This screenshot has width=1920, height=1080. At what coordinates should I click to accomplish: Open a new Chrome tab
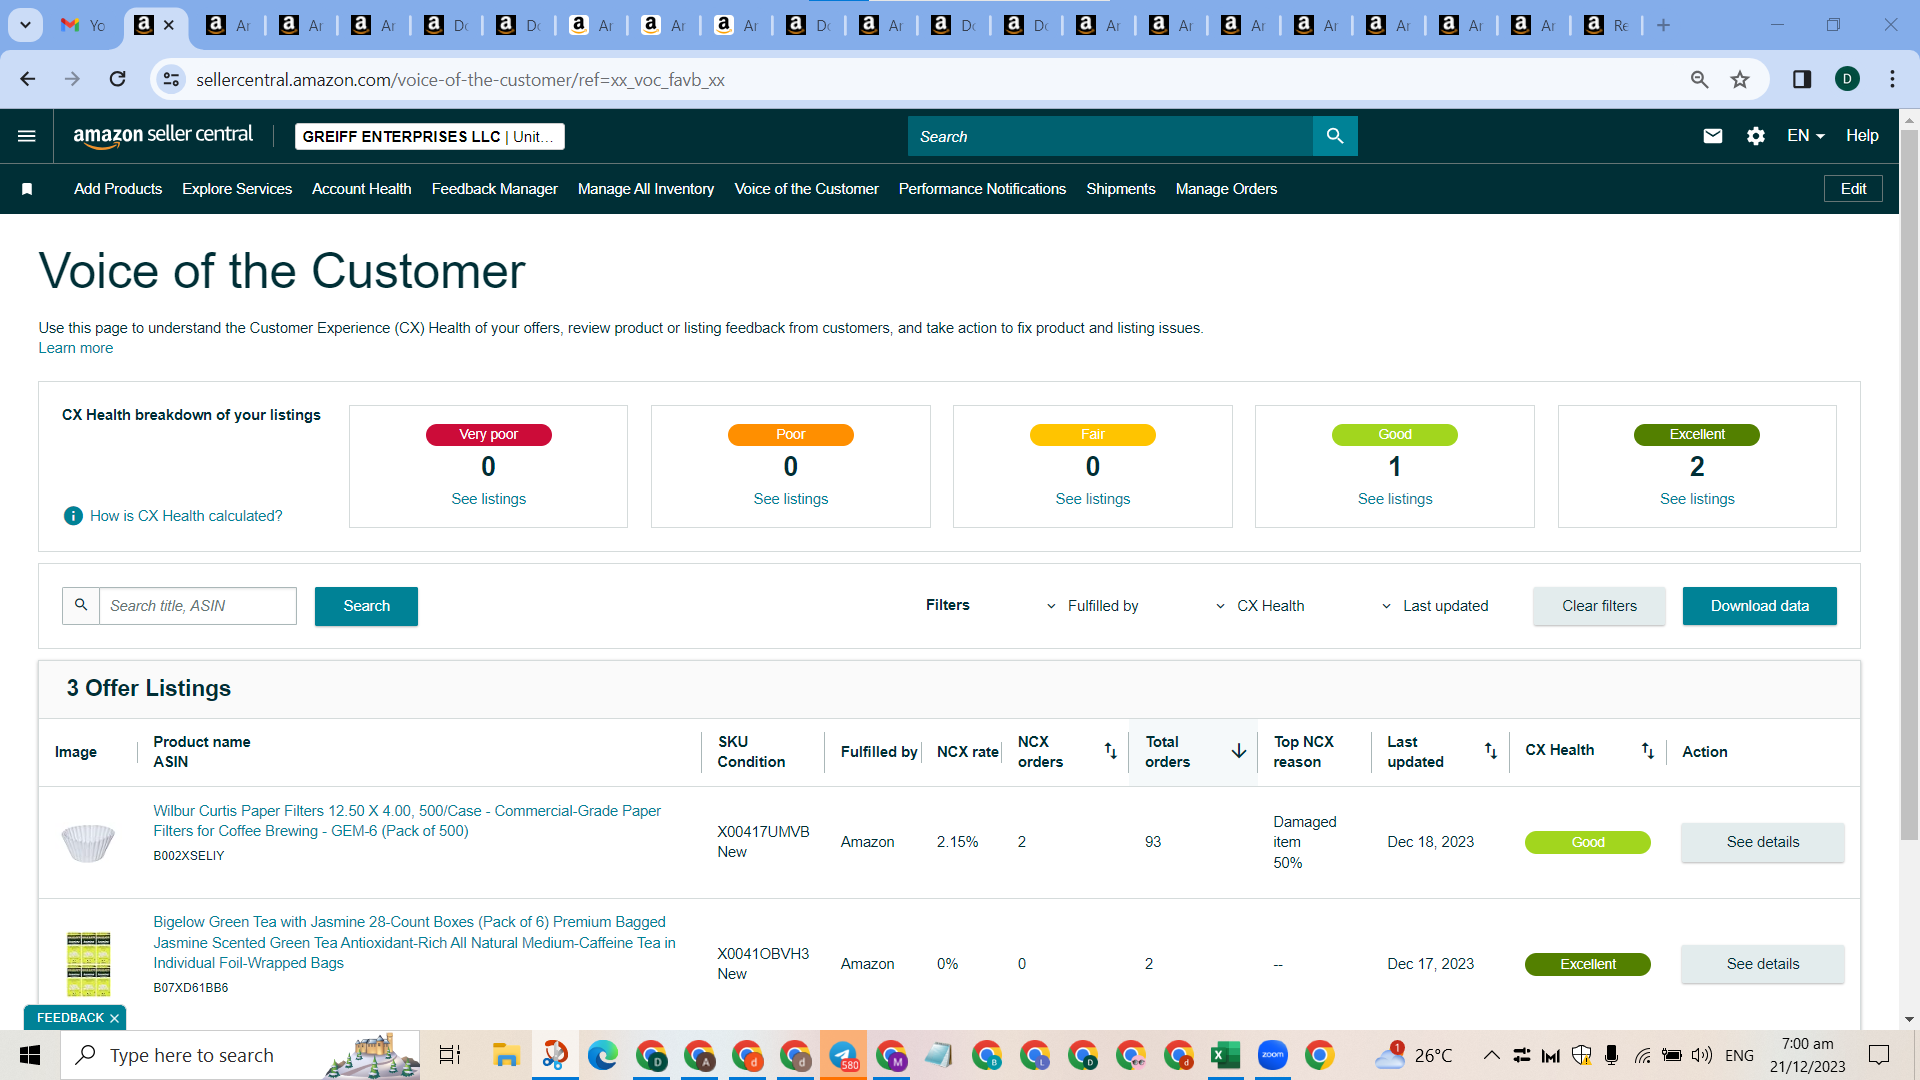(1663, 25)
